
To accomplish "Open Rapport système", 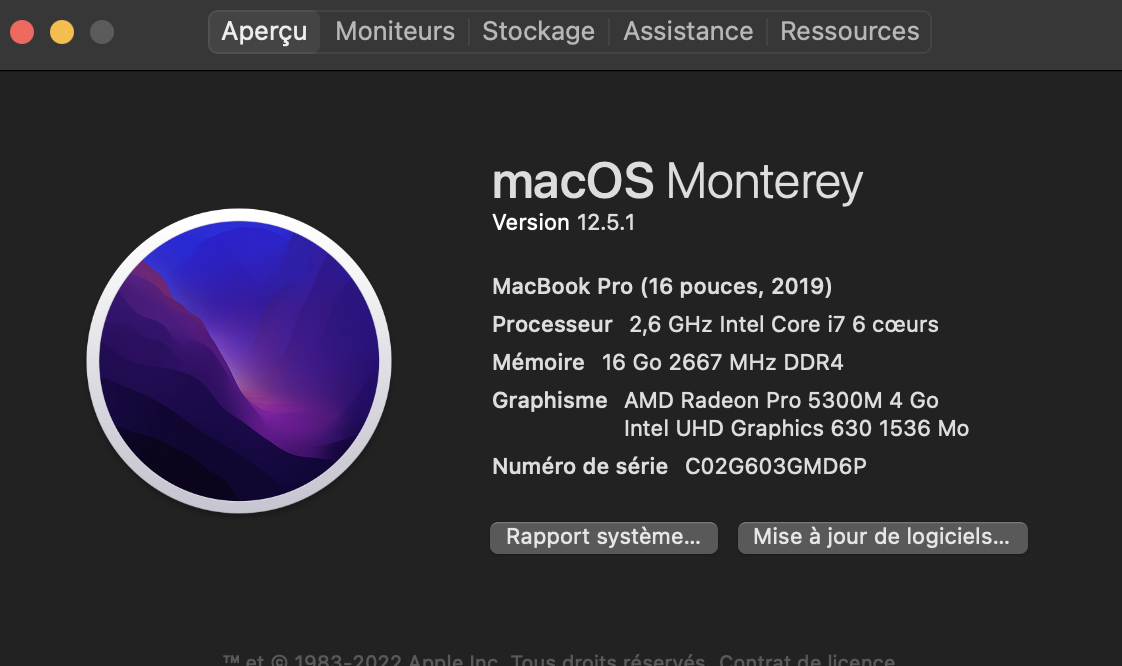I will pos(603,537).
